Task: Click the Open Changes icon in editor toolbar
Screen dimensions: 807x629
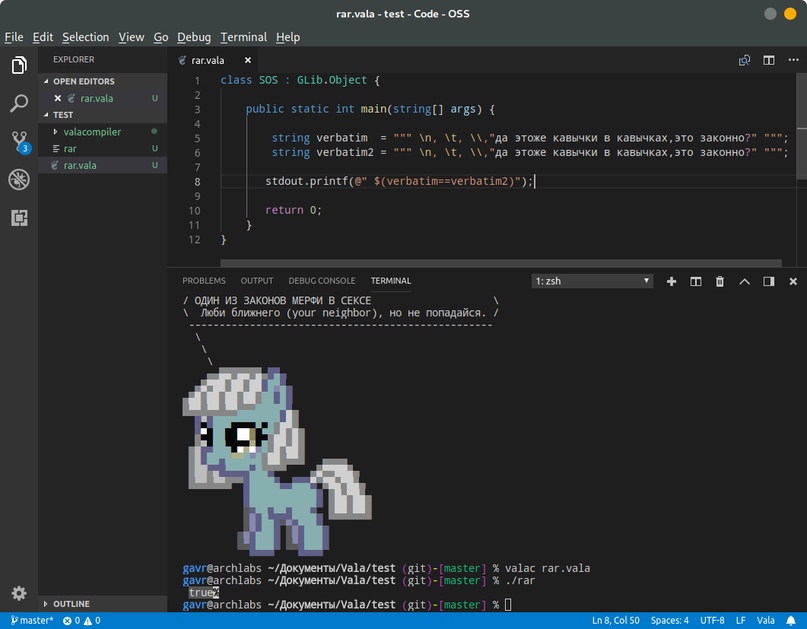Action: coord(744,60)
